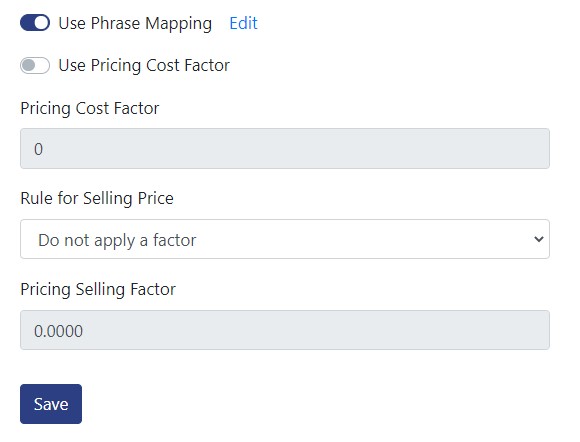This screenshot has height=442, width=580.
Task: Disable the Use Phrase Mapping switch
Action: pyautogui.click(x=35, y=23)
